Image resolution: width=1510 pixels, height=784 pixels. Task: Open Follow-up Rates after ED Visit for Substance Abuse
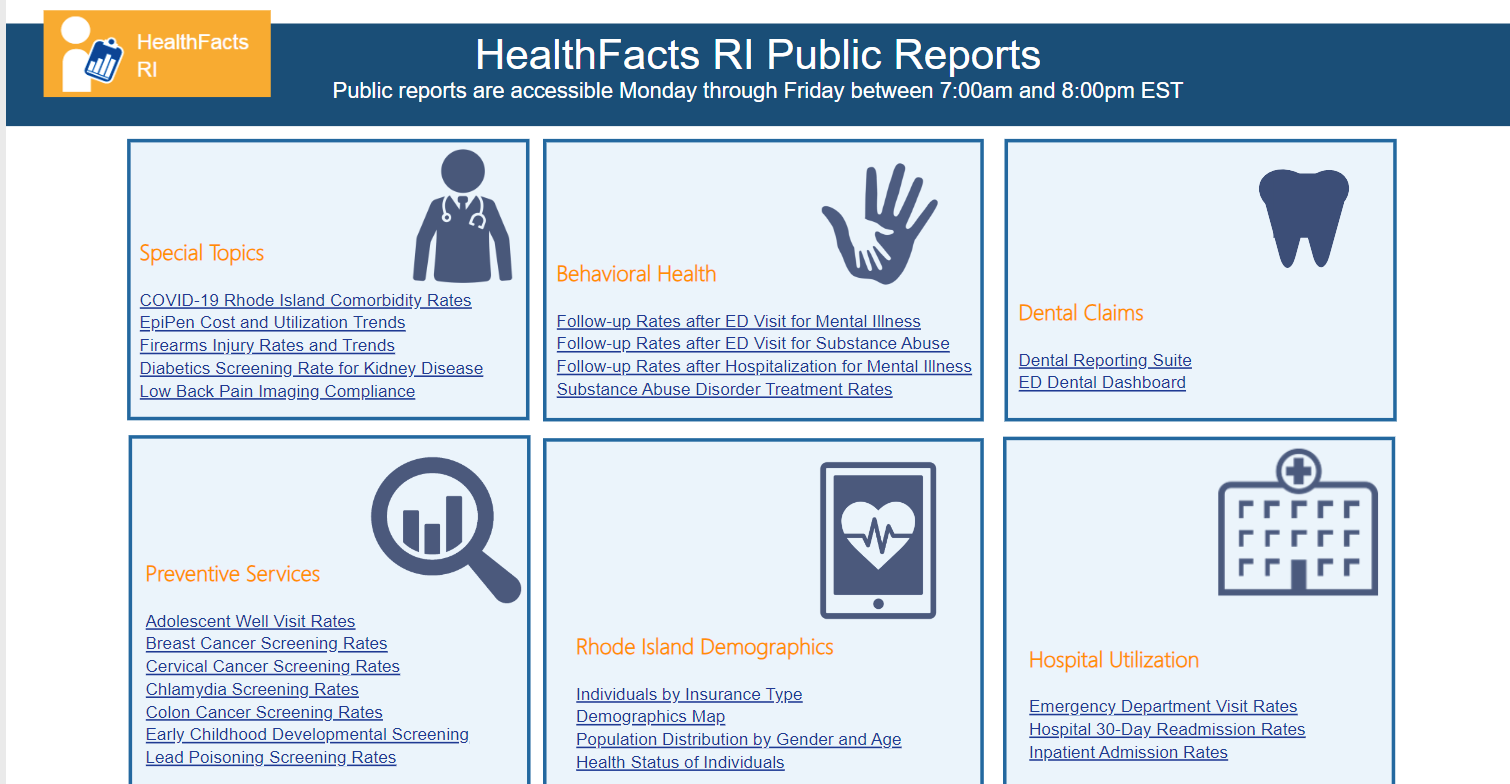[x=753, y=343]
